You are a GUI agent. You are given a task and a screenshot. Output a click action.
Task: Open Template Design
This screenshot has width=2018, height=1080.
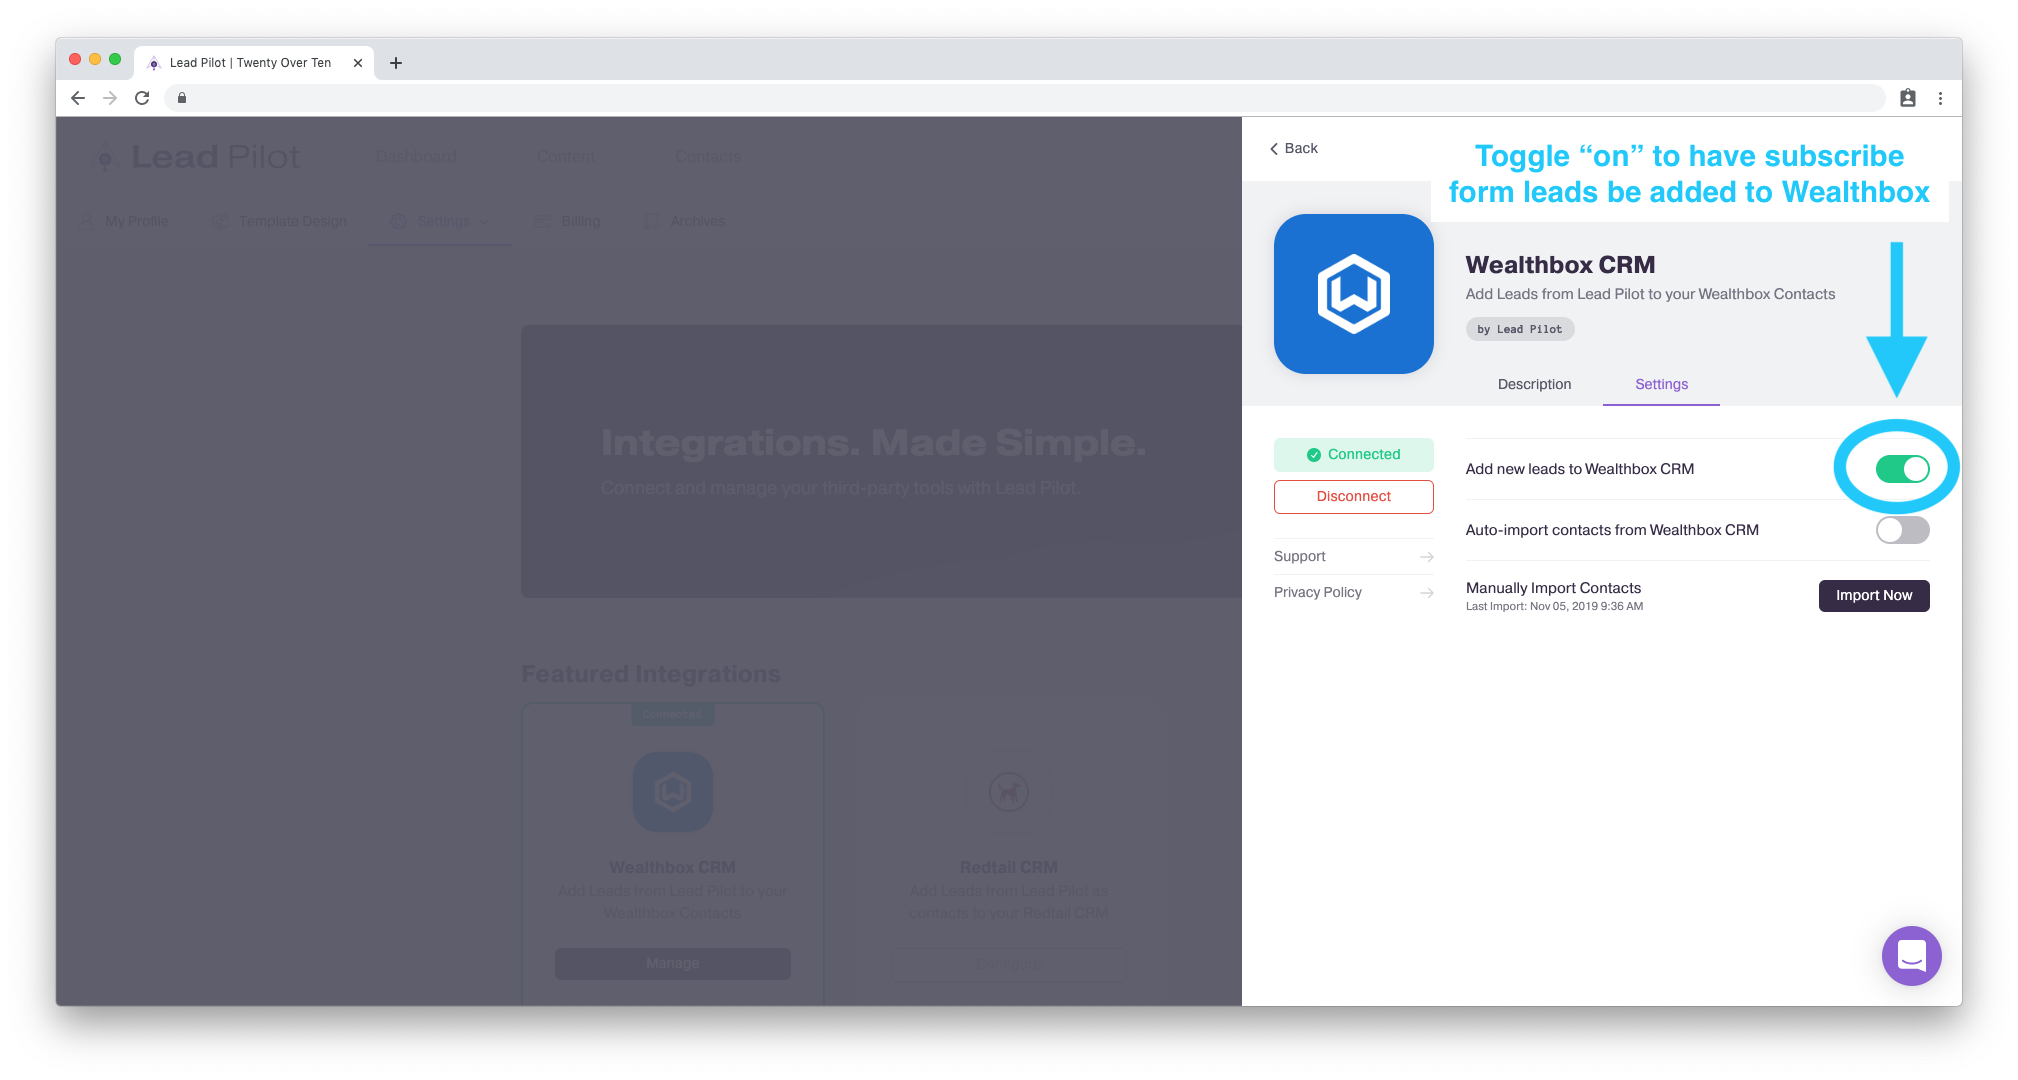click(280, 221)
